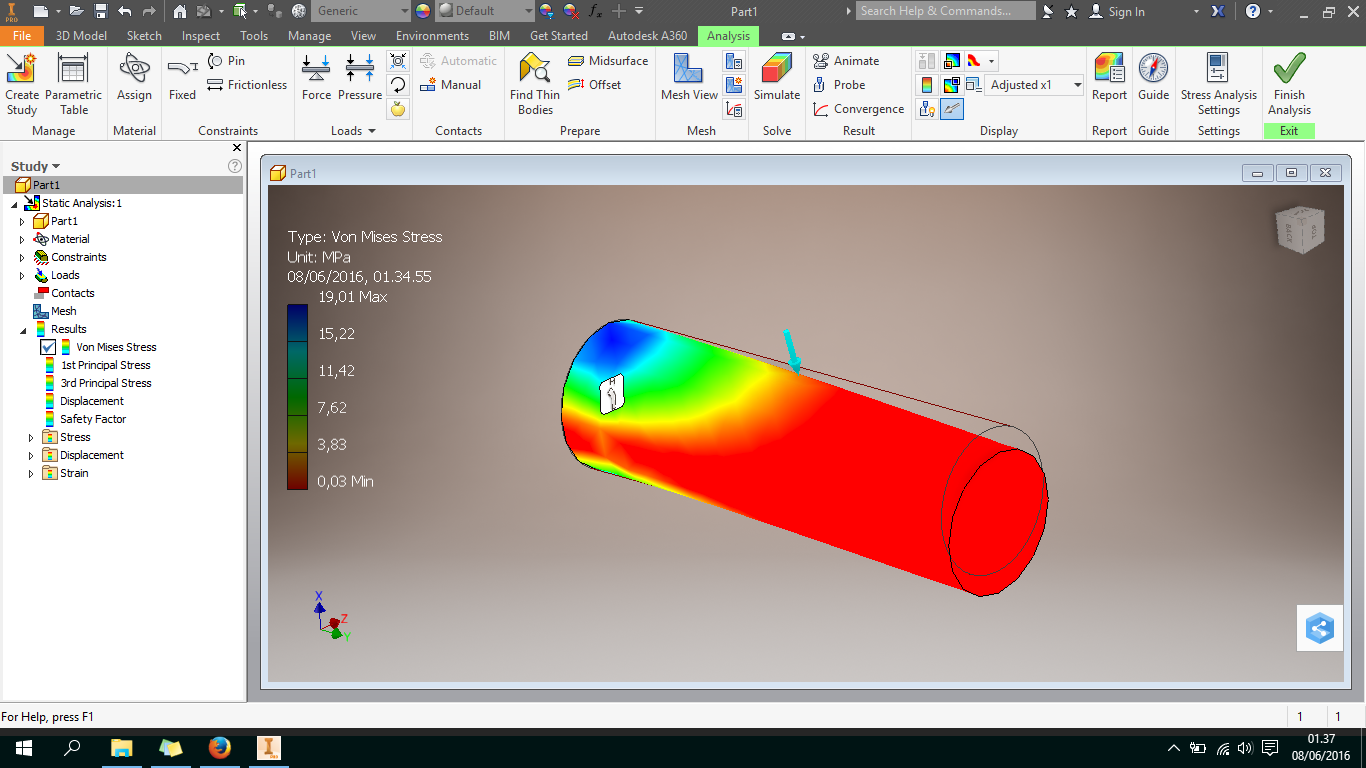Click the appearance color wheel icon
The width and height of the screenshot is (1366, 768).
(423, 11)
